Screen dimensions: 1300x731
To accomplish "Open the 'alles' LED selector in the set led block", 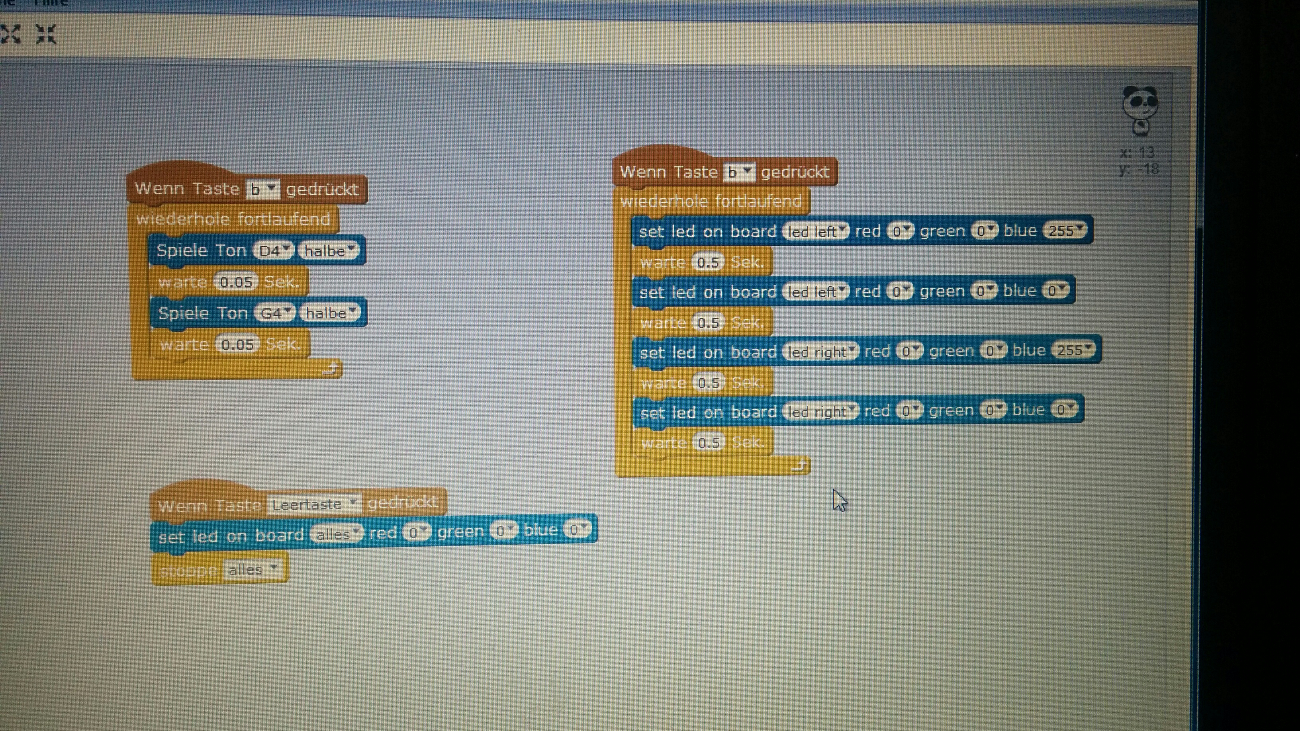I will pyautogui.click(x=337, y=535).
